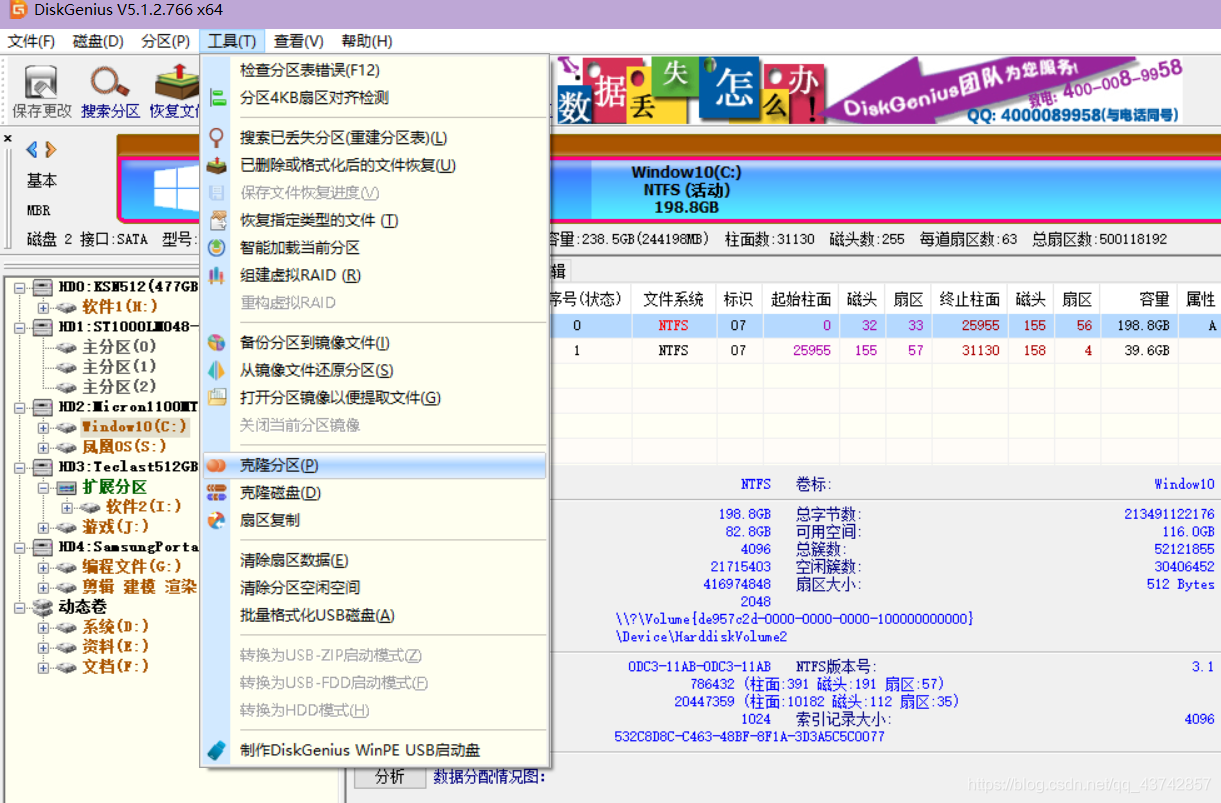Click the 分析 (Analyze) button
1221x803 pixels.
[390, 777]
